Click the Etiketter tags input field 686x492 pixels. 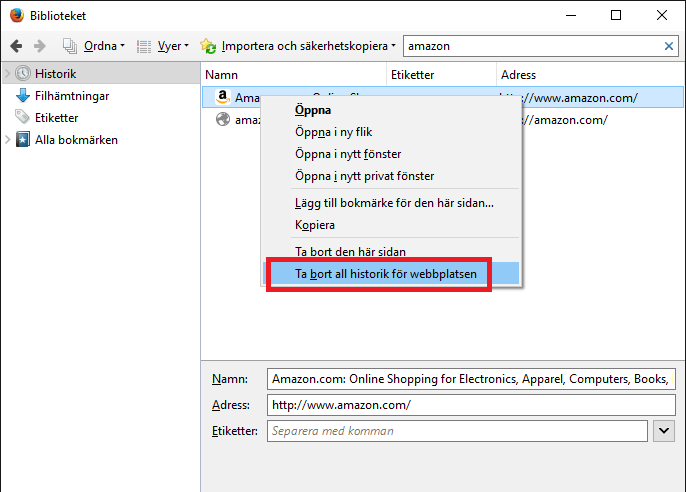tap(457, 431)
